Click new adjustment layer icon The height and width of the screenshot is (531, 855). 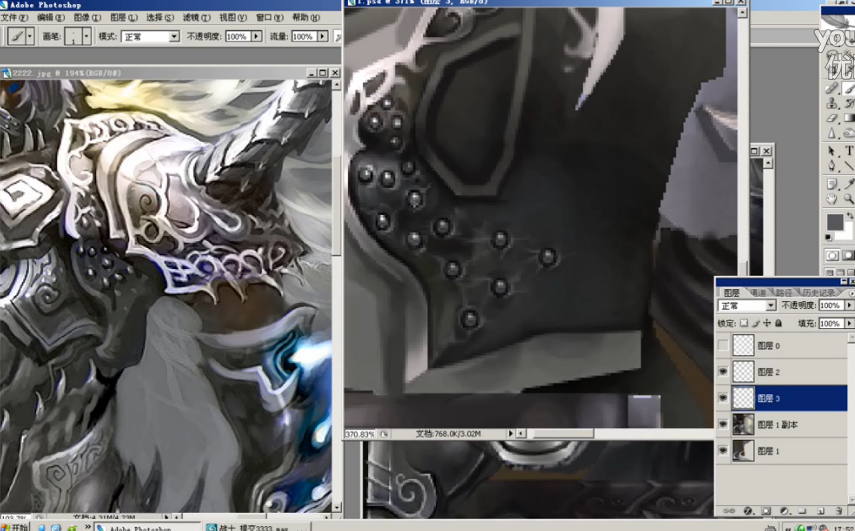click(x=785, y=511)
